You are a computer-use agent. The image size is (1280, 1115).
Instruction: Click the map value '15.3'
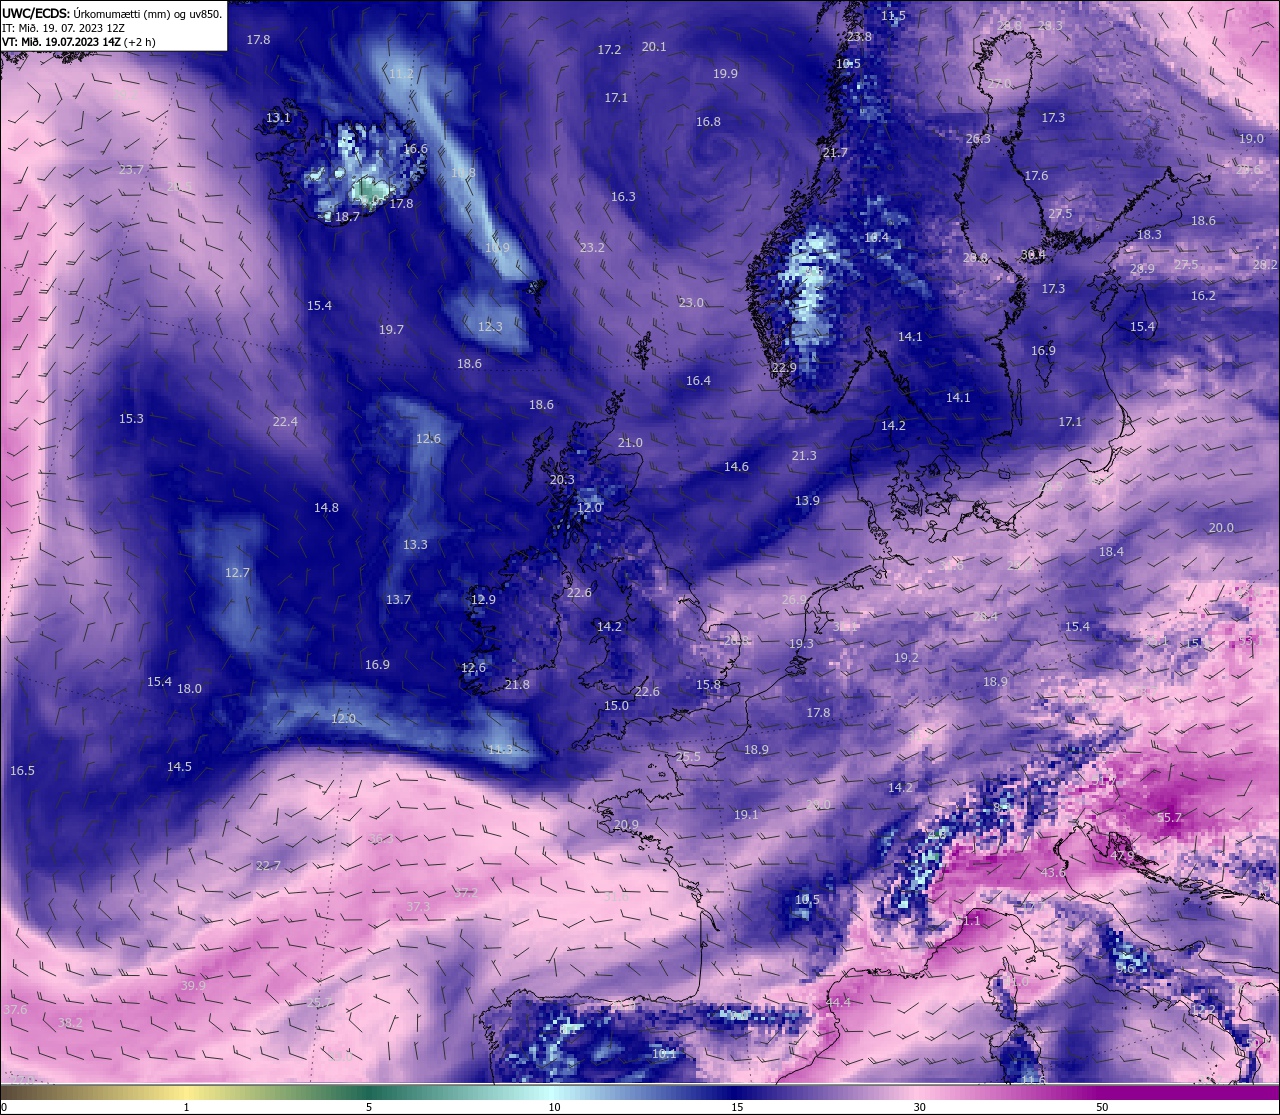131,418
